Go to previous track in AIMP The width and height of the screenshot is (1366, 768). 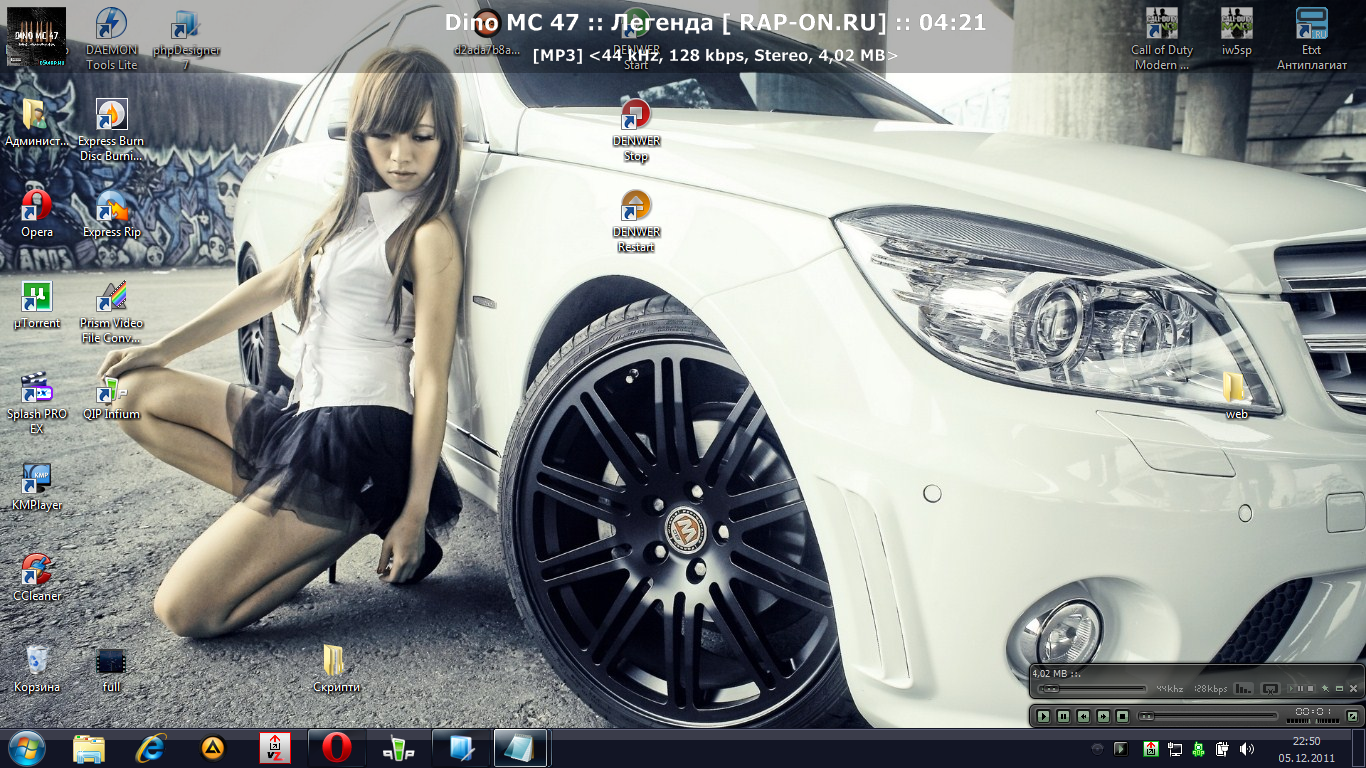point(1083,716)
